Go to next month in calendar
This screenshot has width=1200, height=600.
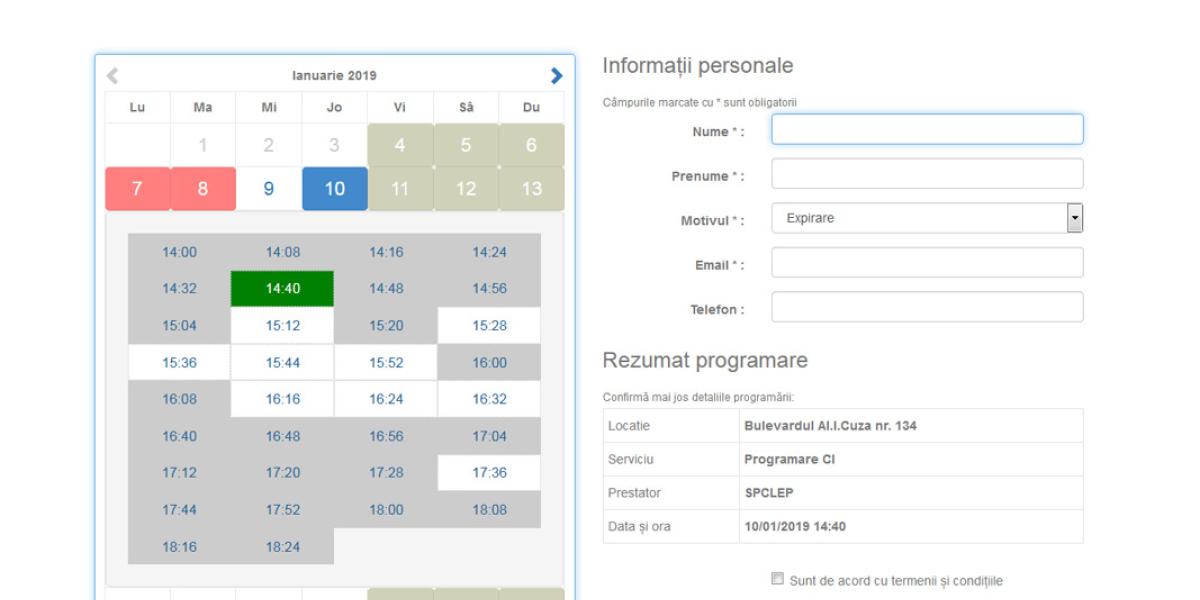tap(556, 76)
